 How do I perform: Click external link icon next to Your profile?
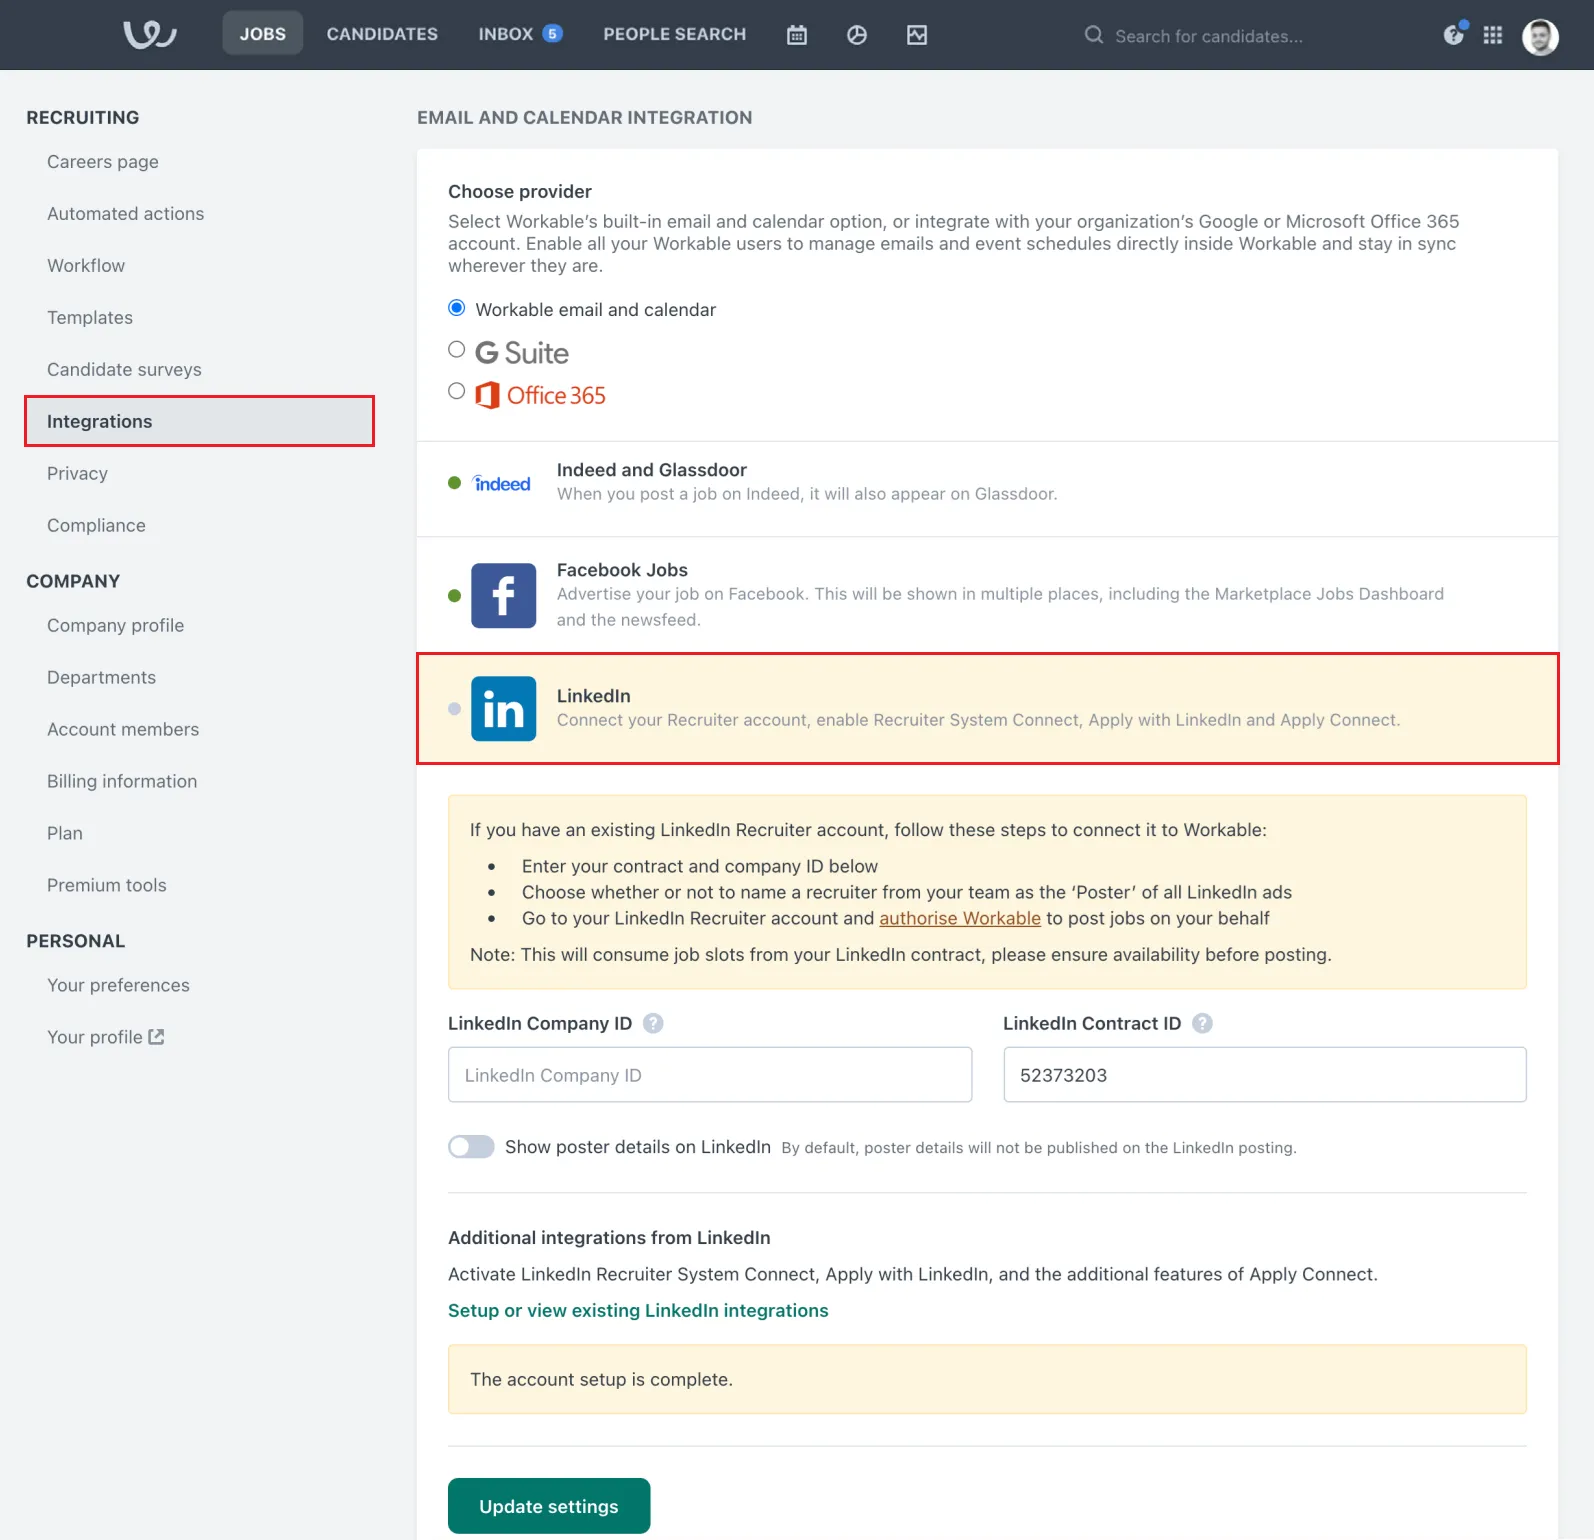click(156, 1037)
